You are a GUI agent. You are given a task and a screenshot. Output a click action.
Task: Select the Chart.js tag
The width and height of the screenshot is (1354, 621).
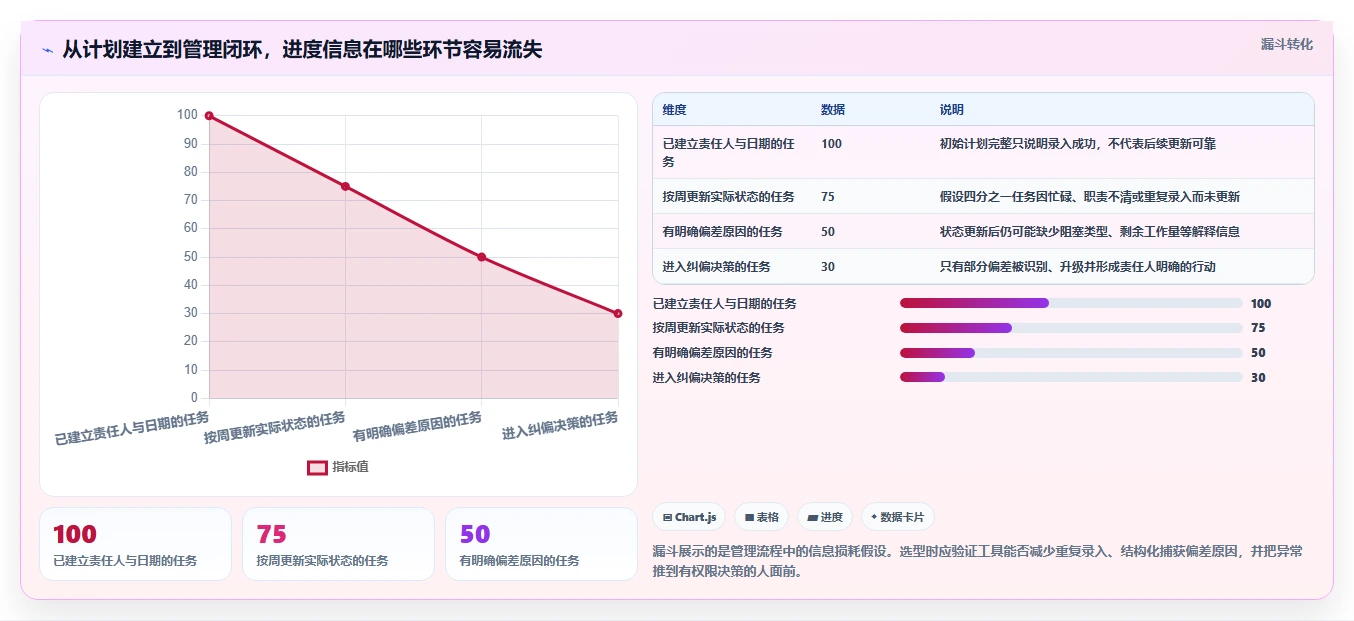click(689, 517)
